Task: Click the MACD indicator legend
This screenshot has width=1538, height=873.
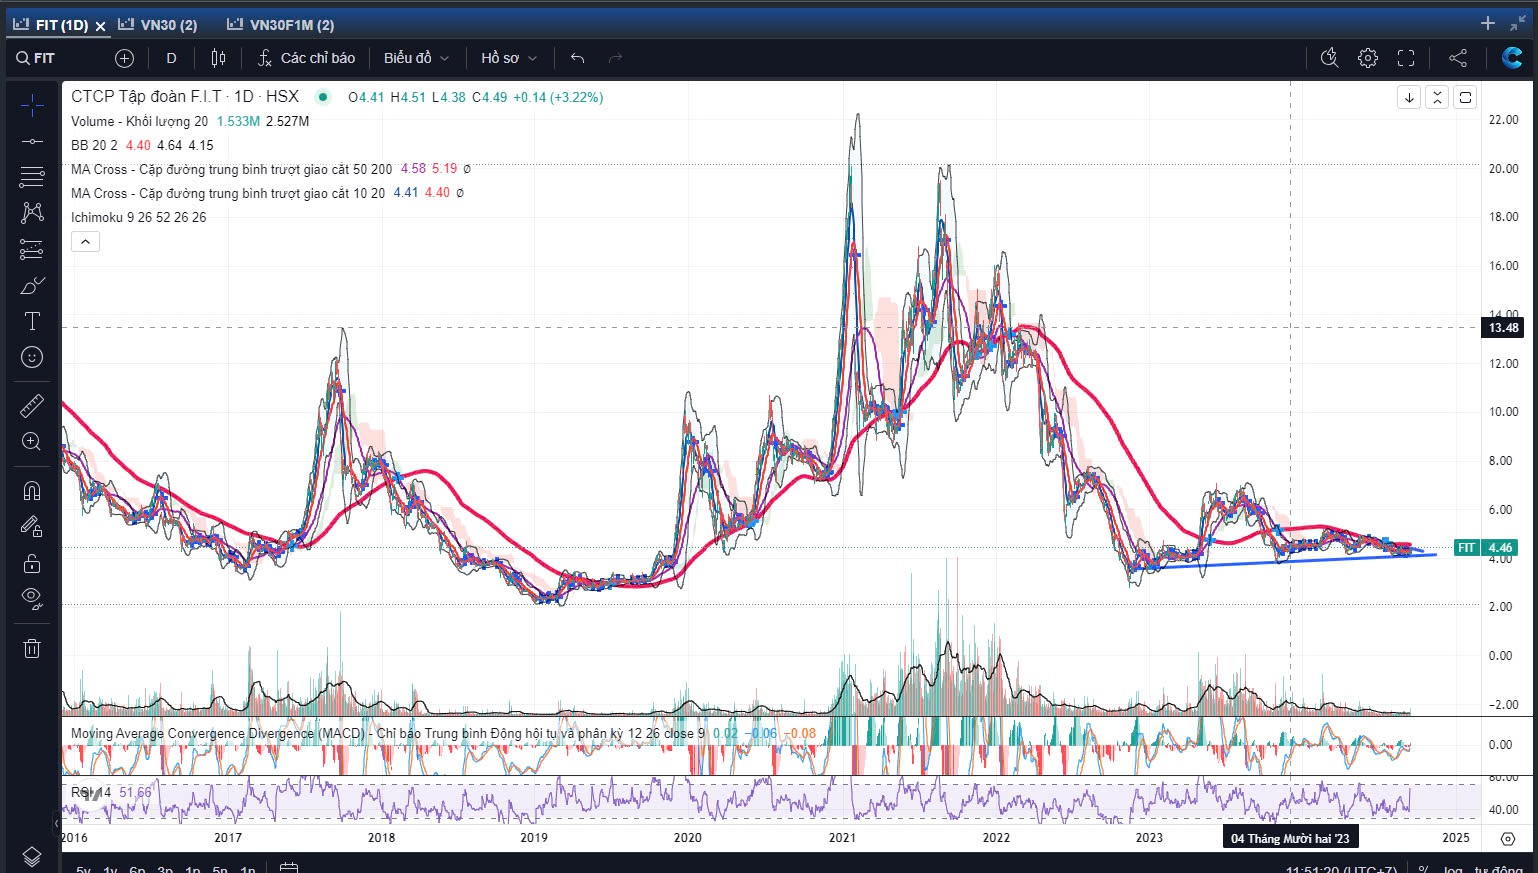Action: (x=387, y=733)
